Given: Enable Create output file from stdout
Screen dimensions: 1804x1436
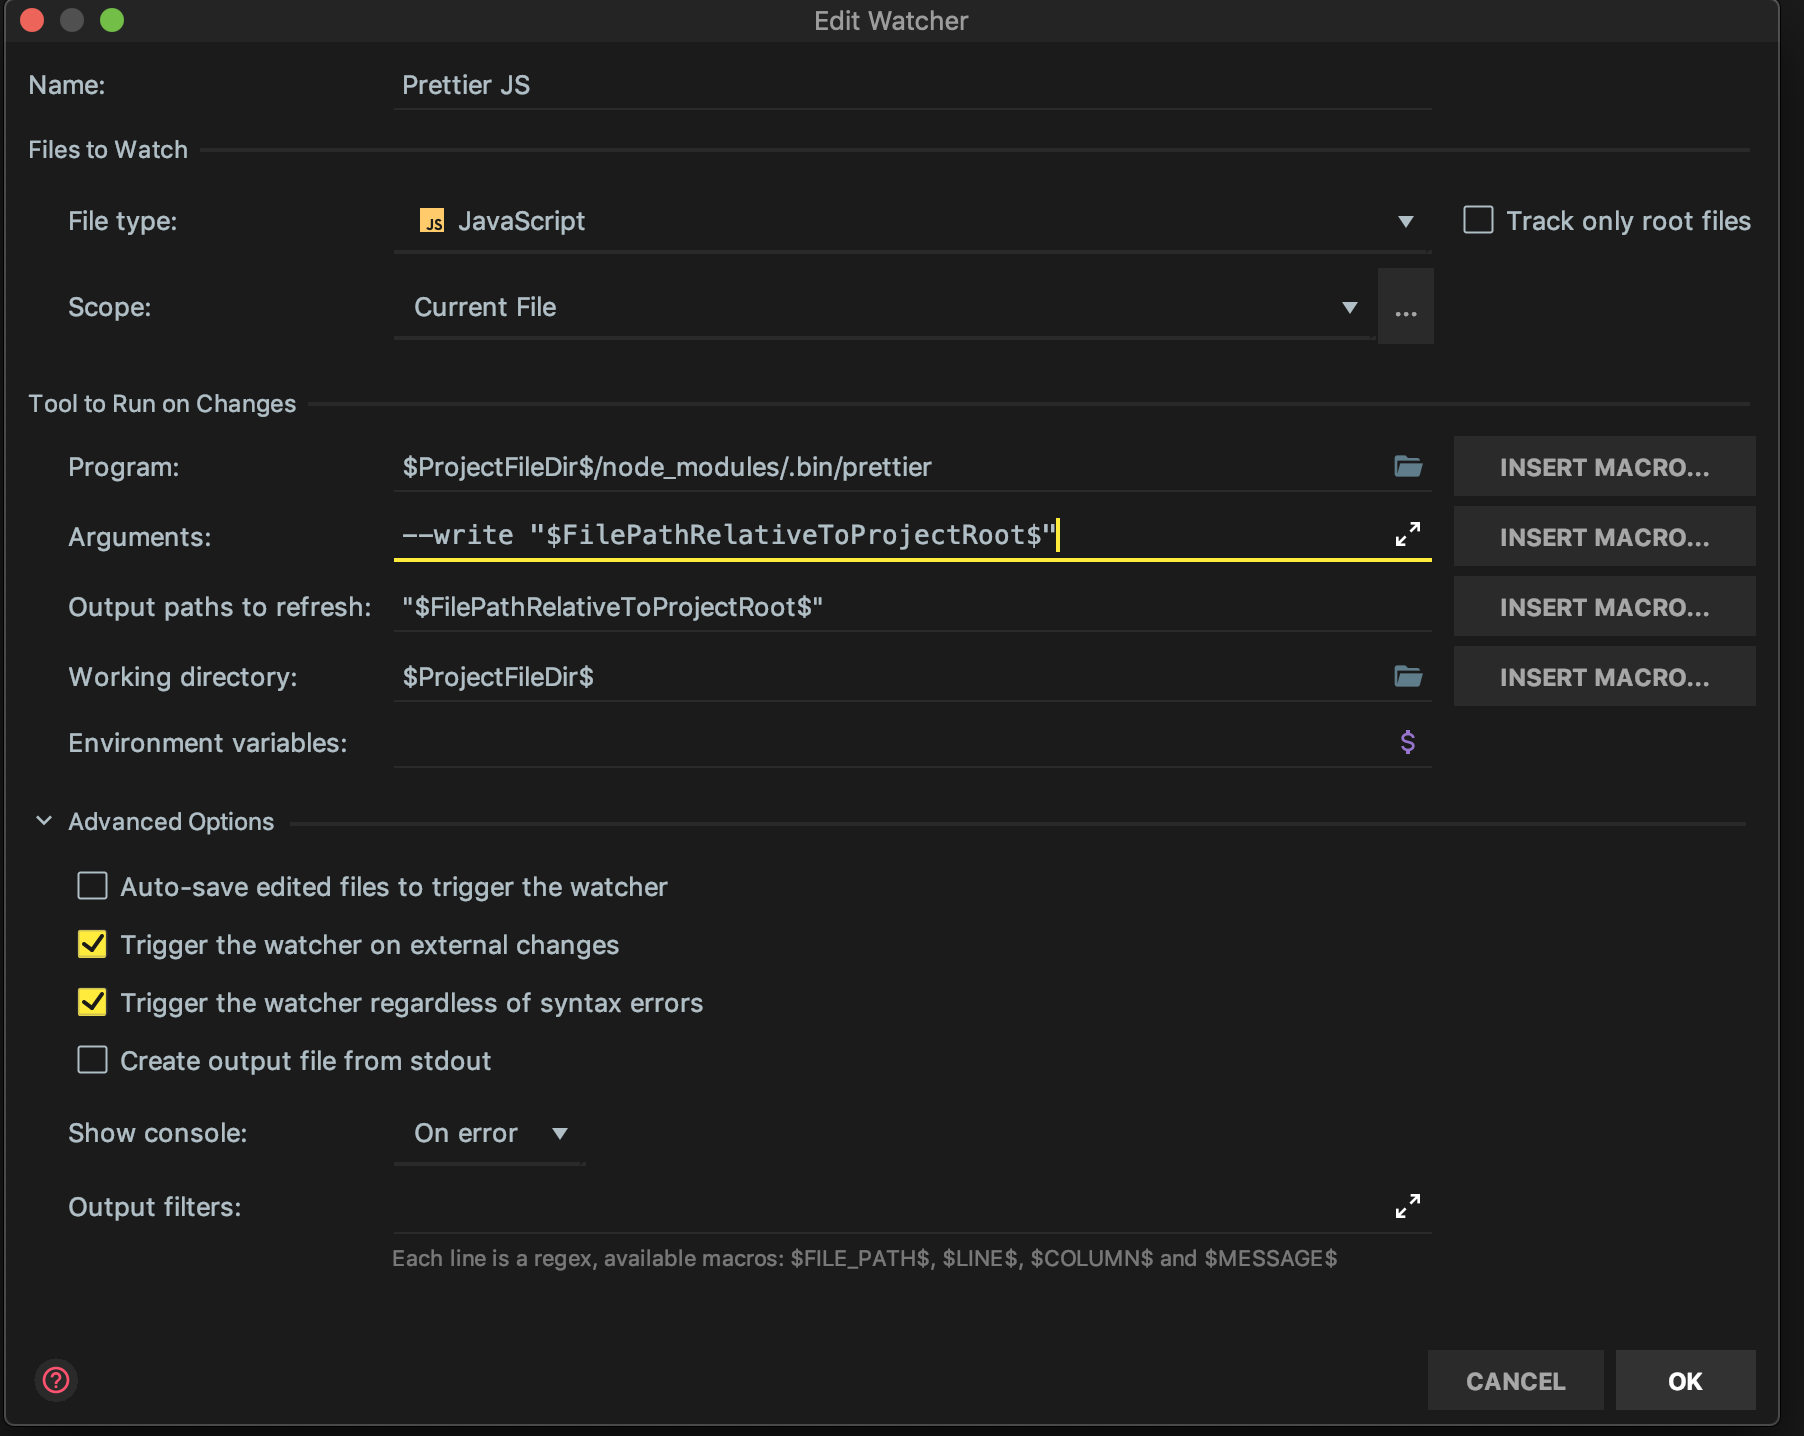Looking at the screenshot, I should (92, 1060).
